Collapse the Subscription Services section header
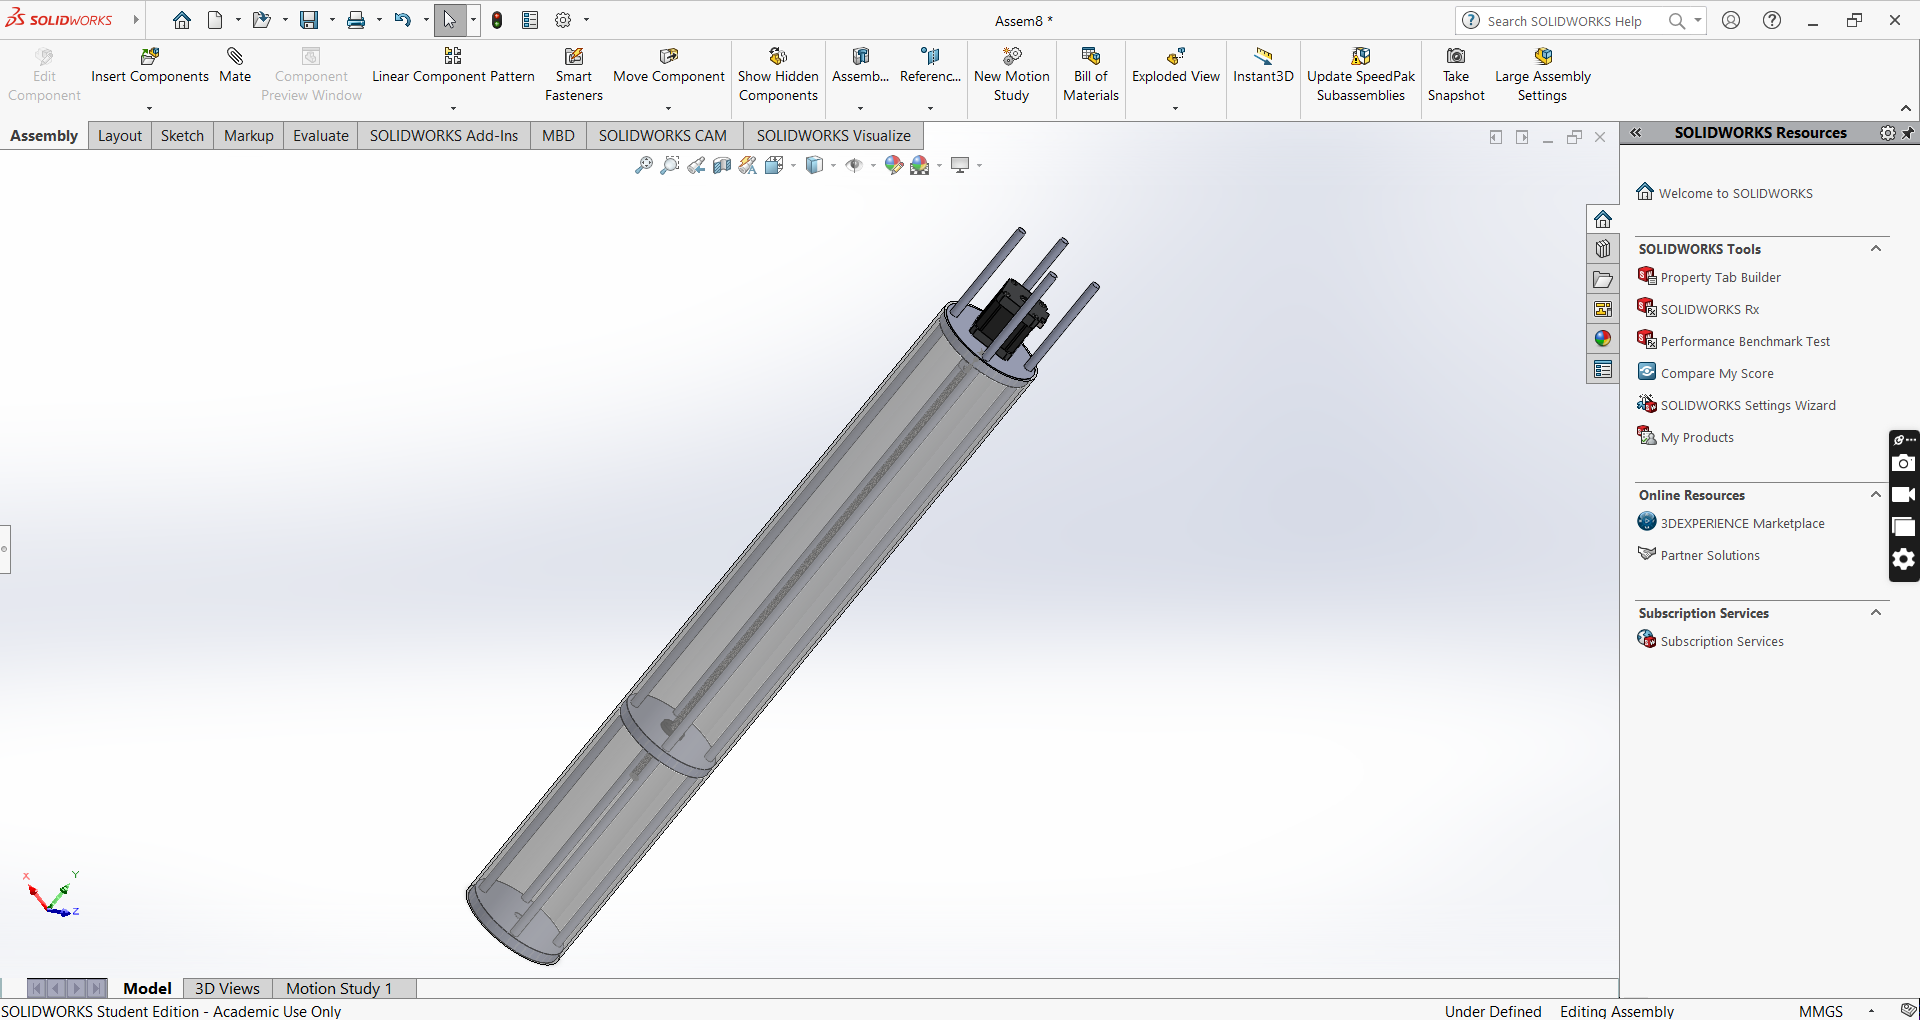This screenshot has width=1920, height=1020. tap(1876, 613)
